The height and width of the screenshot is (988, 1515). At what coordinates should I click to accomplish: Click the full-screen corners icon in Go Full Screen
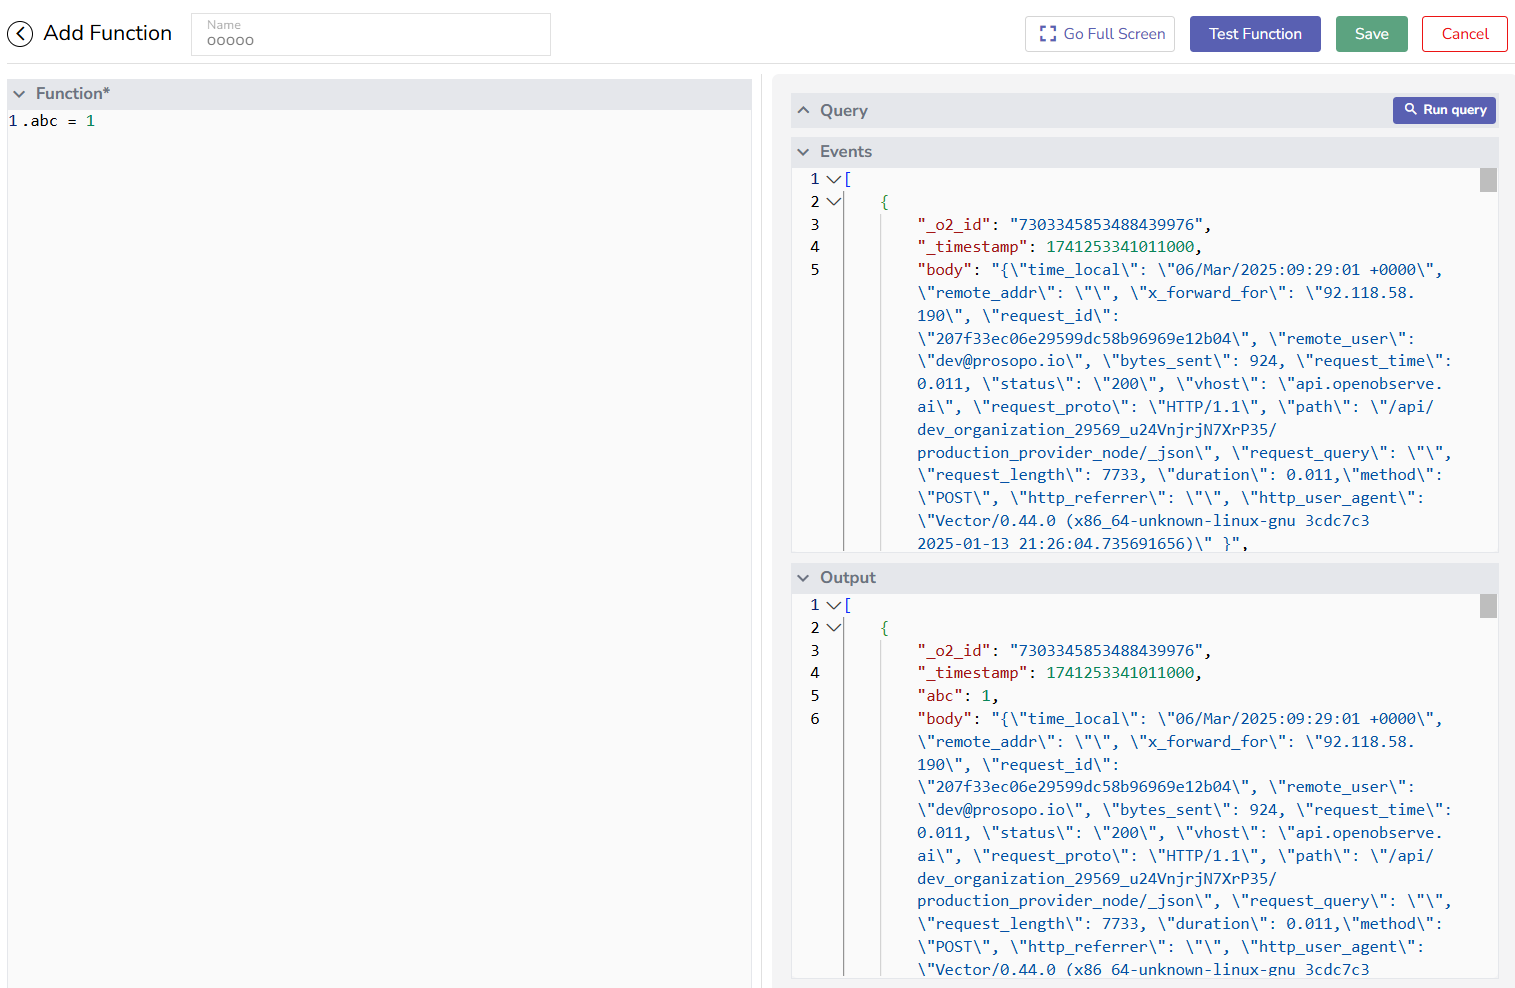point(1047,33)
